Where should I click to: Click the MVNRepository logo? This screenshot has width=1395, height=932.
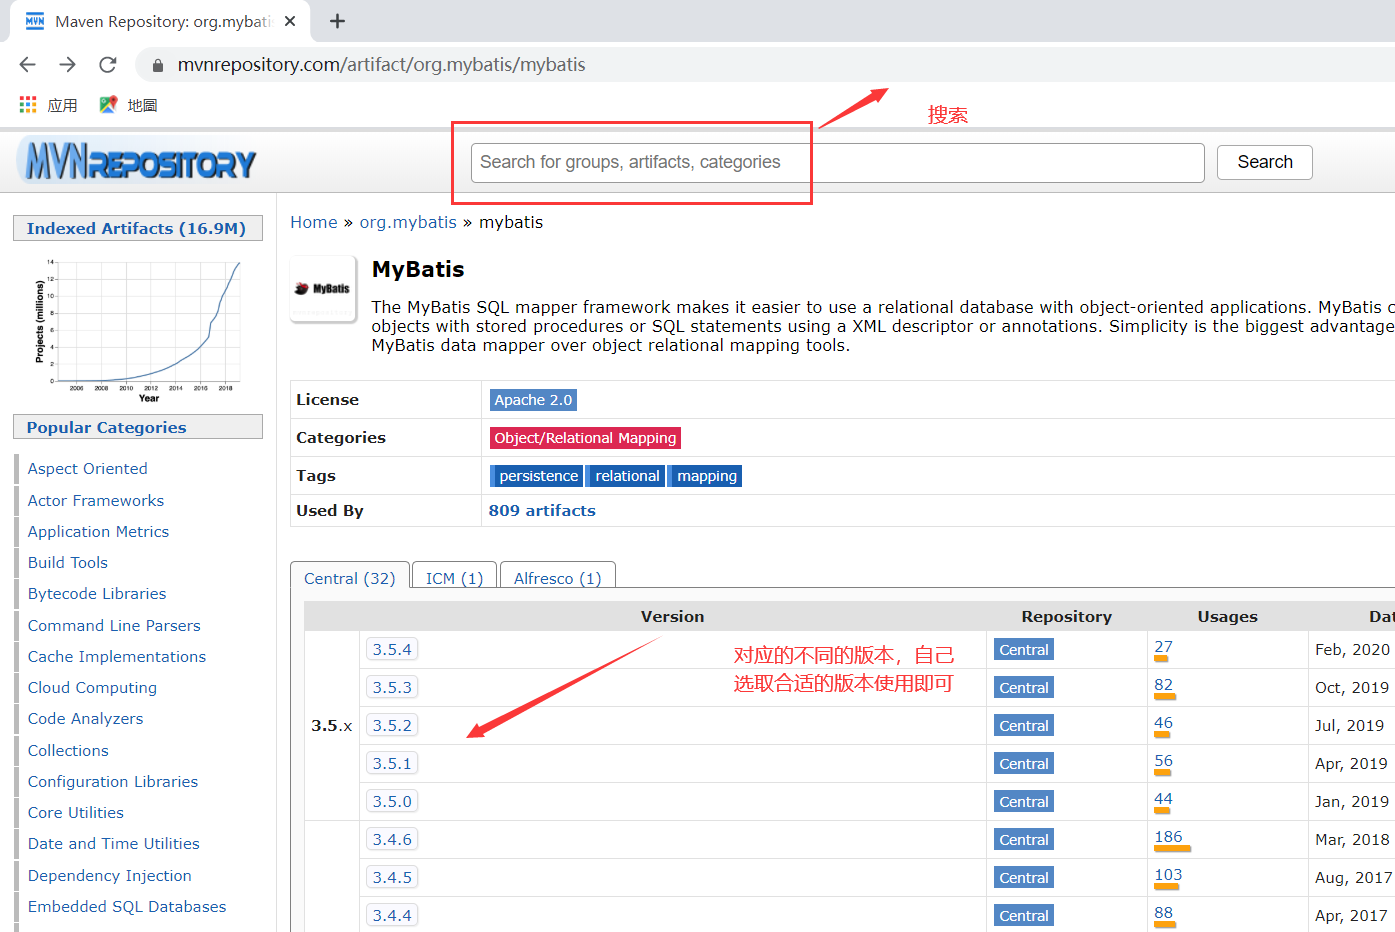[x=137, y=161]
